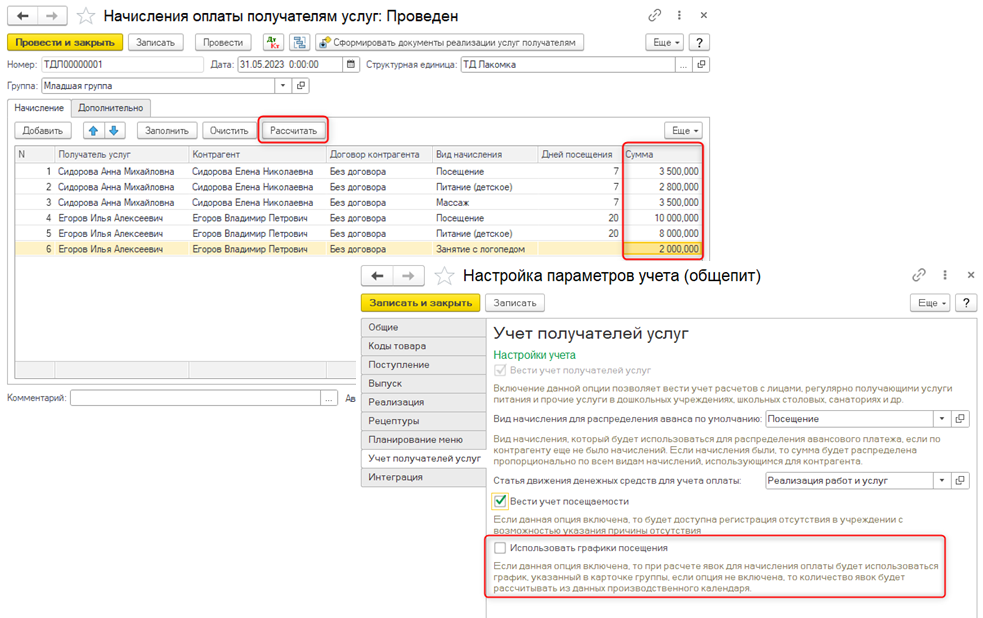Click the help question mark in settings window
The height and width of the screenshot is (618, 983).
point(966,303)
